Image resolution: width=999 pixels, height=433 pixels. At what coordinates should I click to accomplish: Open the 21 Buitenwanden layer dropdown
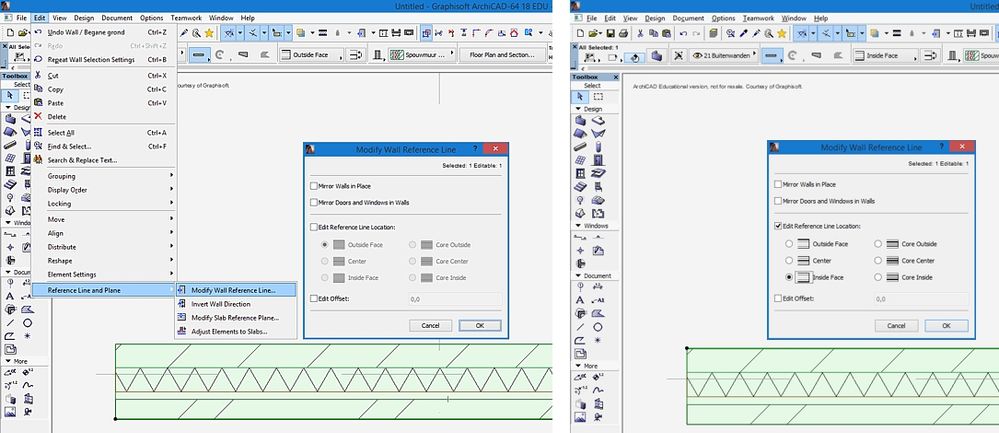tap(725, 55)
